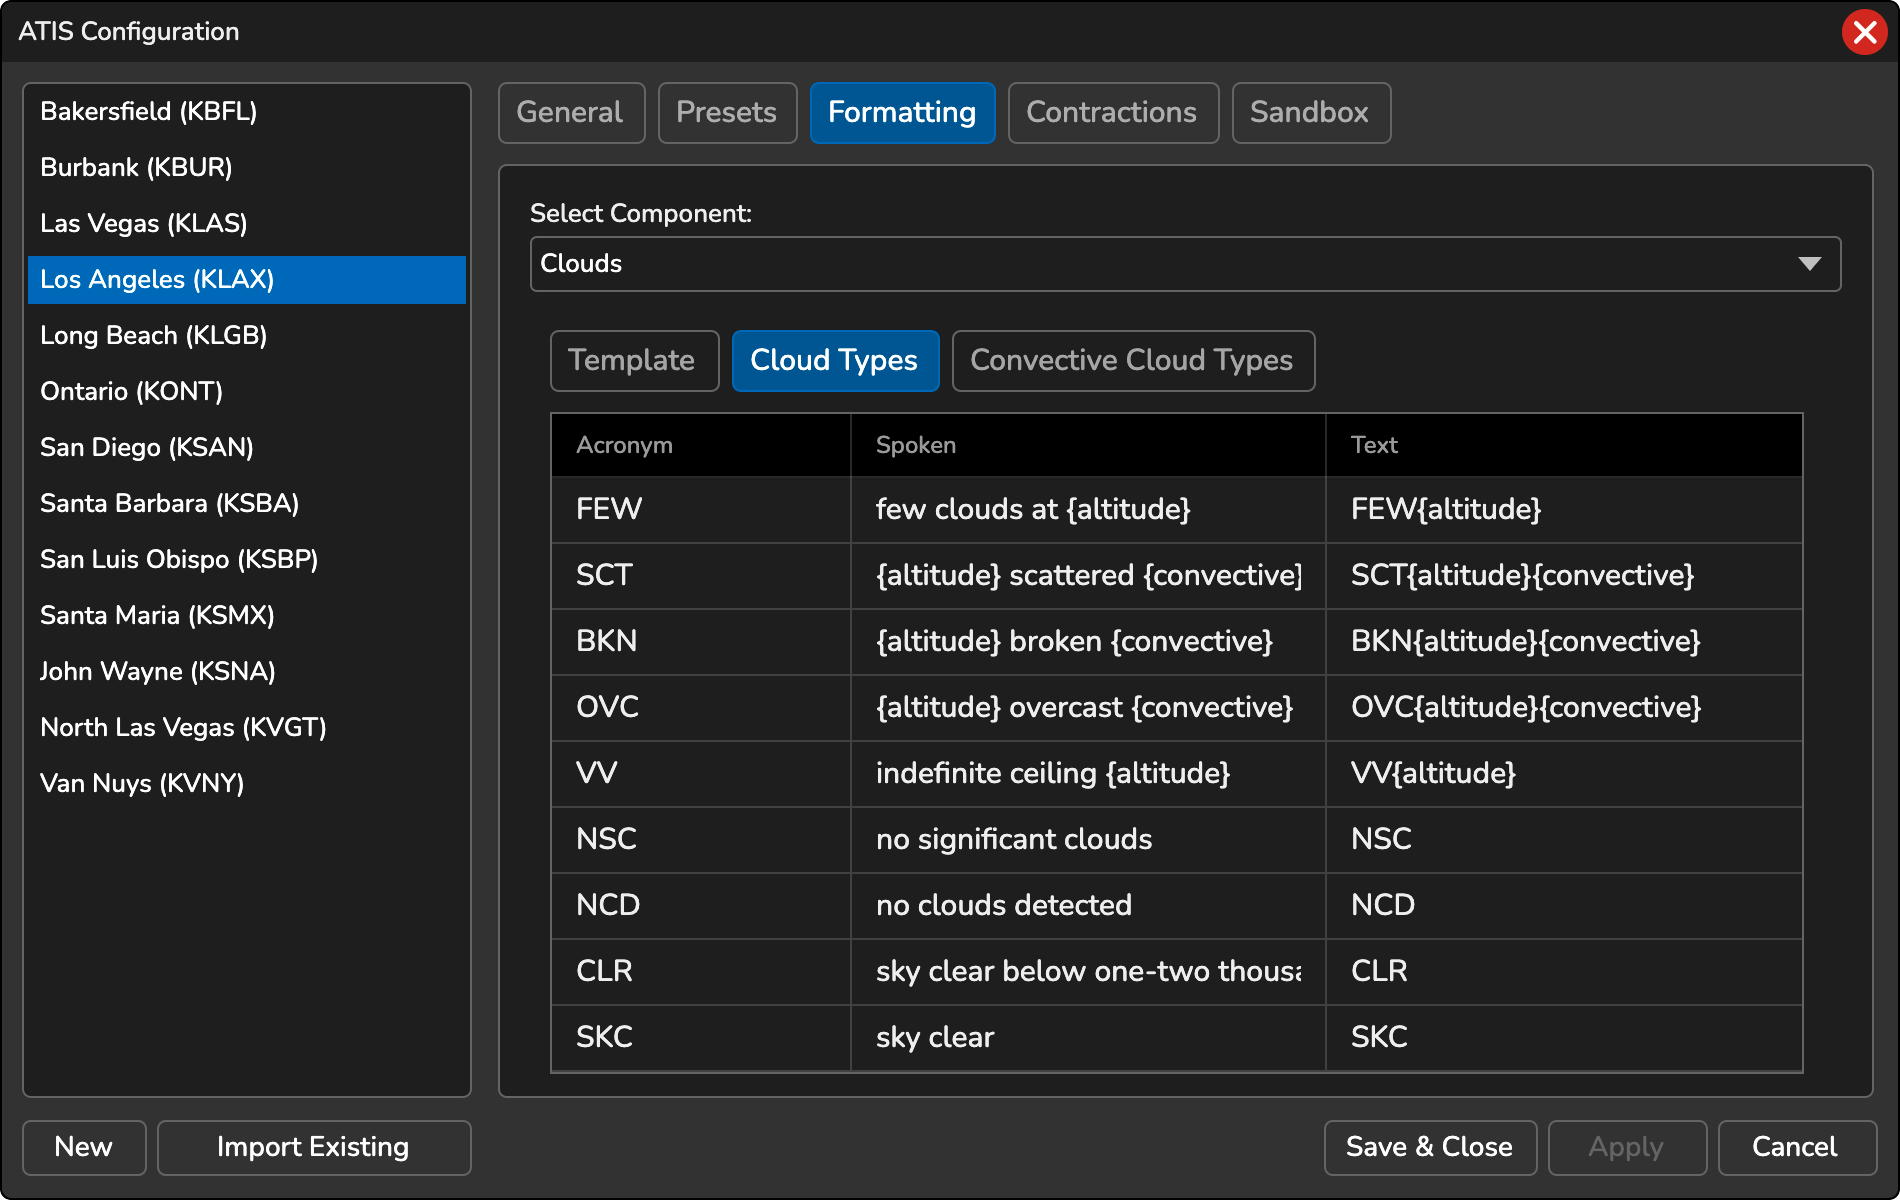Open the Select Component dropdown
1900x1200 pixels.
coord(1185,264)
